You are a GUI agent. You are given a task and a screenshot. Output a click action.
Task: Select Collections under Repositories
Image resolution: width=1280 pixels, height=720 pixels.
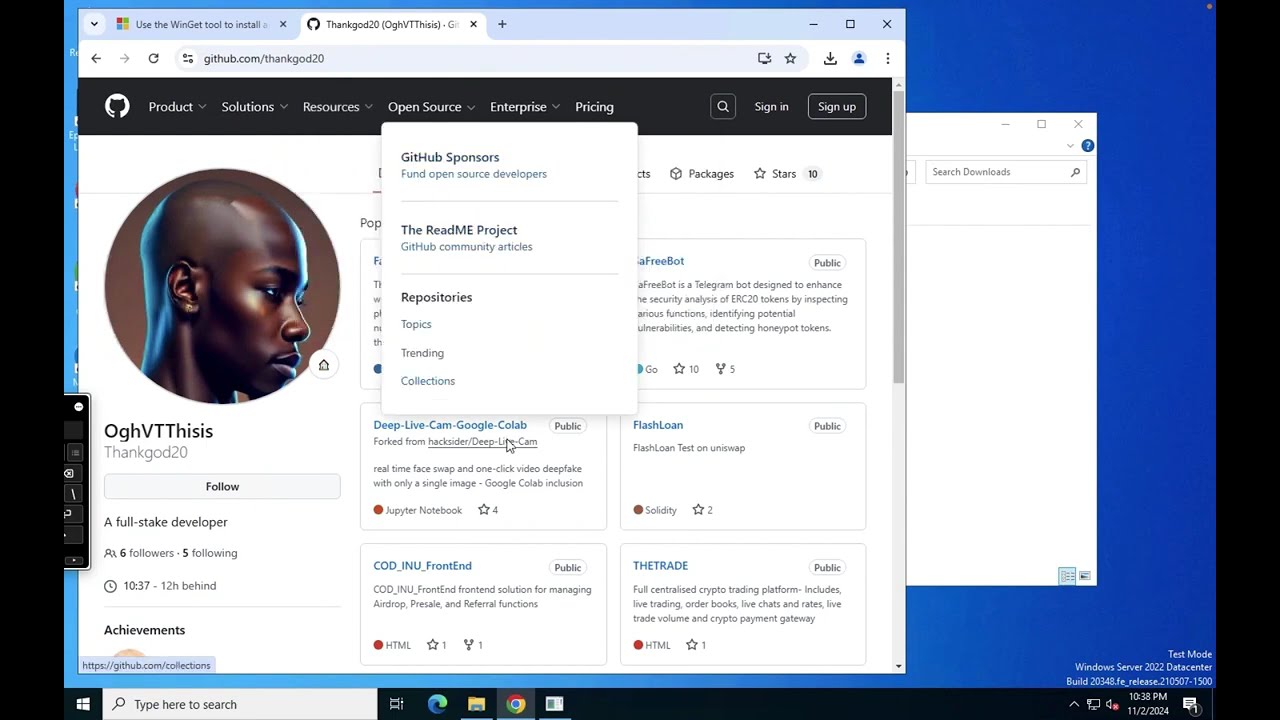pyautogui.click(x=428, y=381)
